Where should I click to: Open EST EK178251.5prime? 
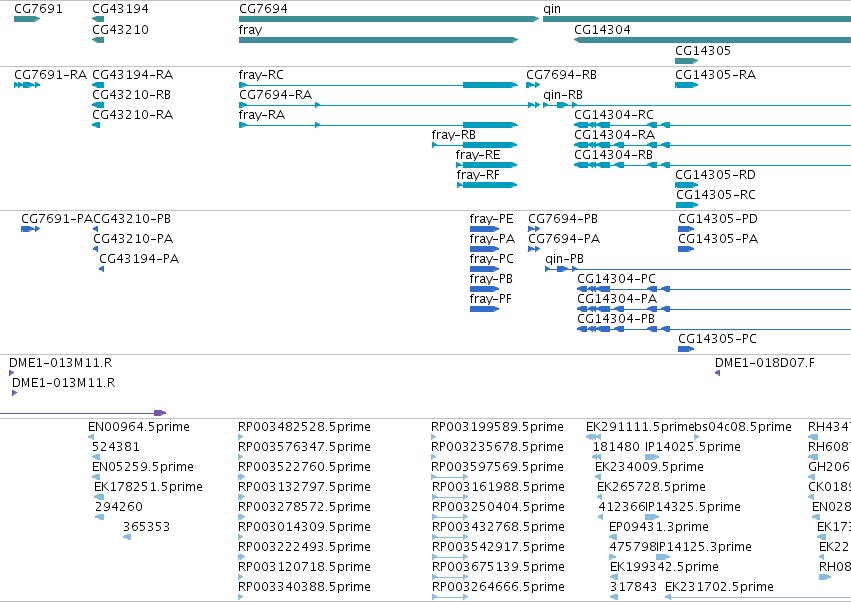click(x=148, y=487)
